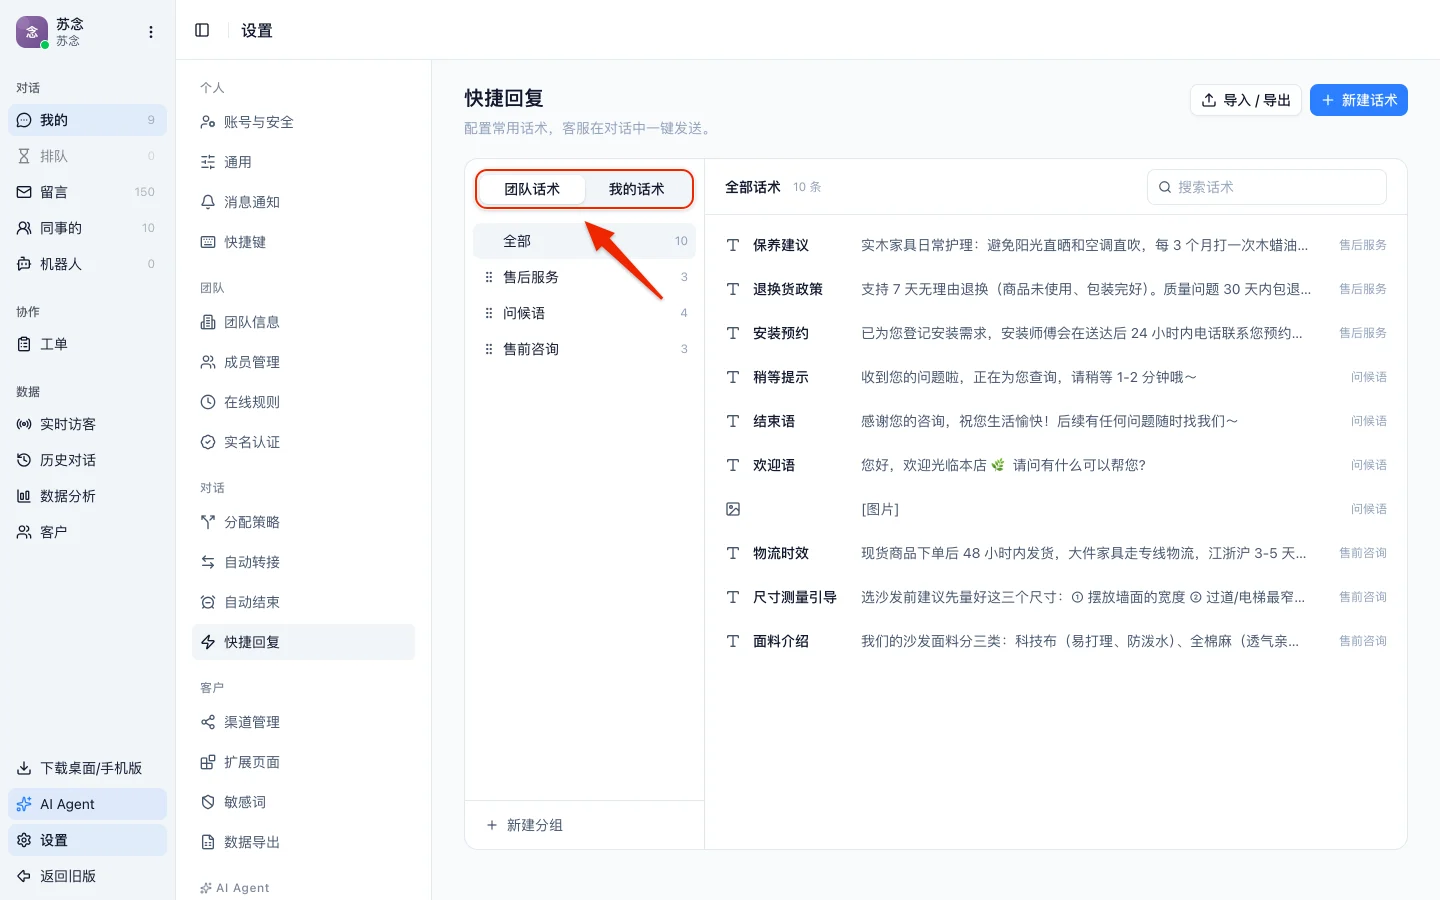
Task: Open 数据导出 page
Action: [303, 842]
